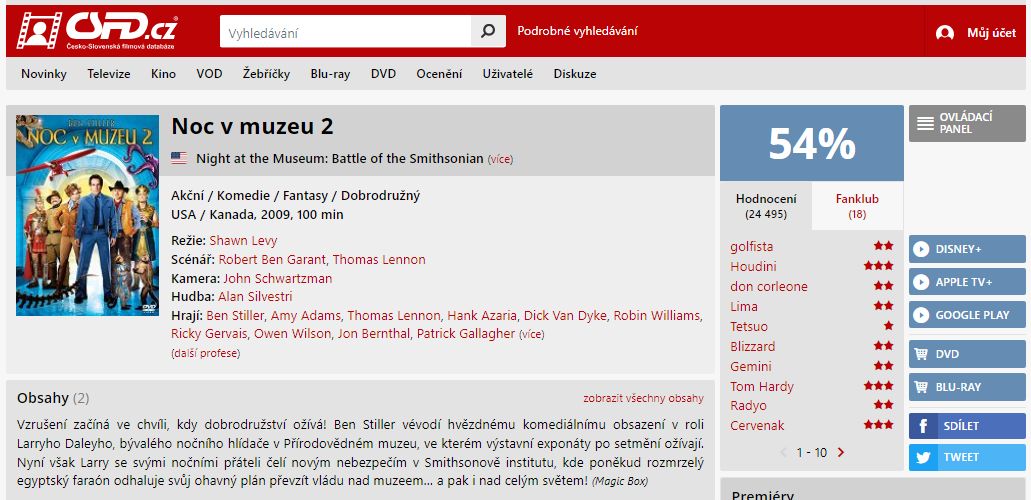The height and width of the screenshot is (500, 1031).
Task: Open user Blizzard's profile
Action: click(752, 346)
